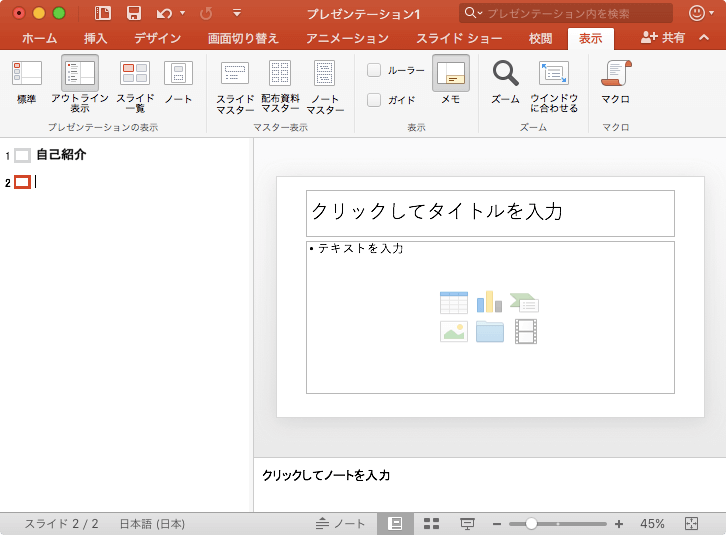Click the save floppy disk icon
The image size is (726, 535).
[x=134, y=13]
